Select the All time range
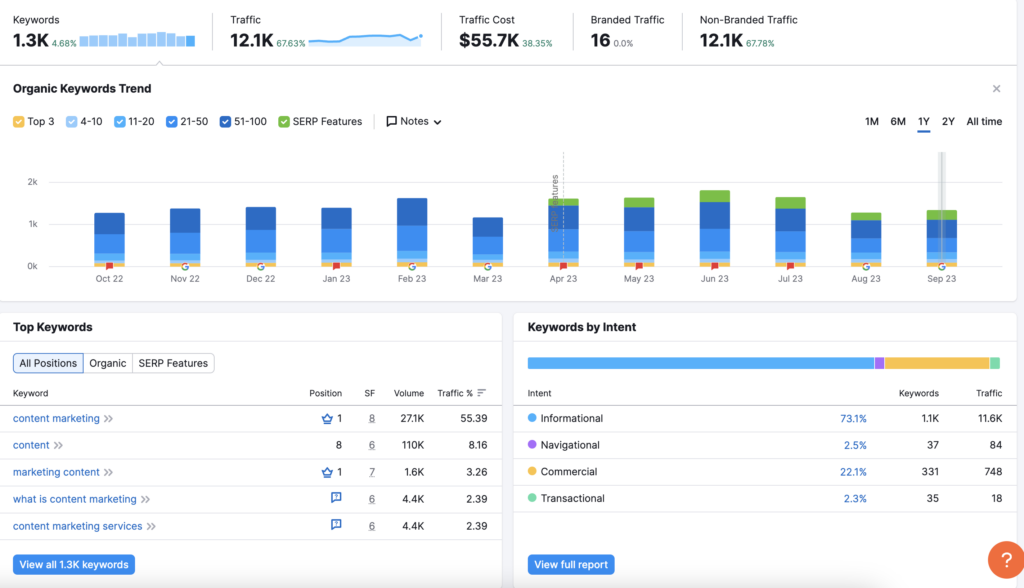 click(984, 122)
